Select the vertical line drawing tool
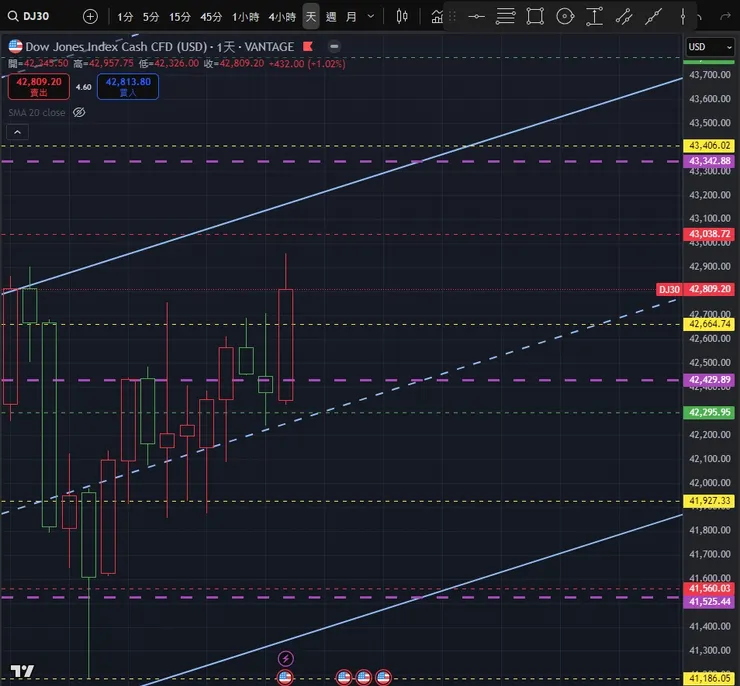This screenshot has height=686, width=740. pyautogui.click(x=682, y=17)
